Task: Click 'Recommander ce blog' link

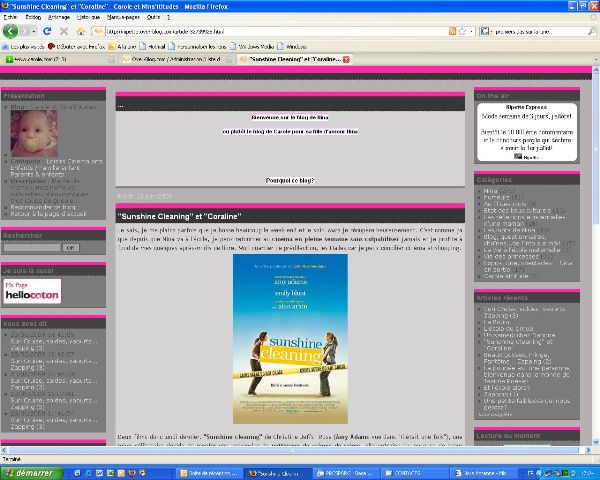Action: coord(42,207)
